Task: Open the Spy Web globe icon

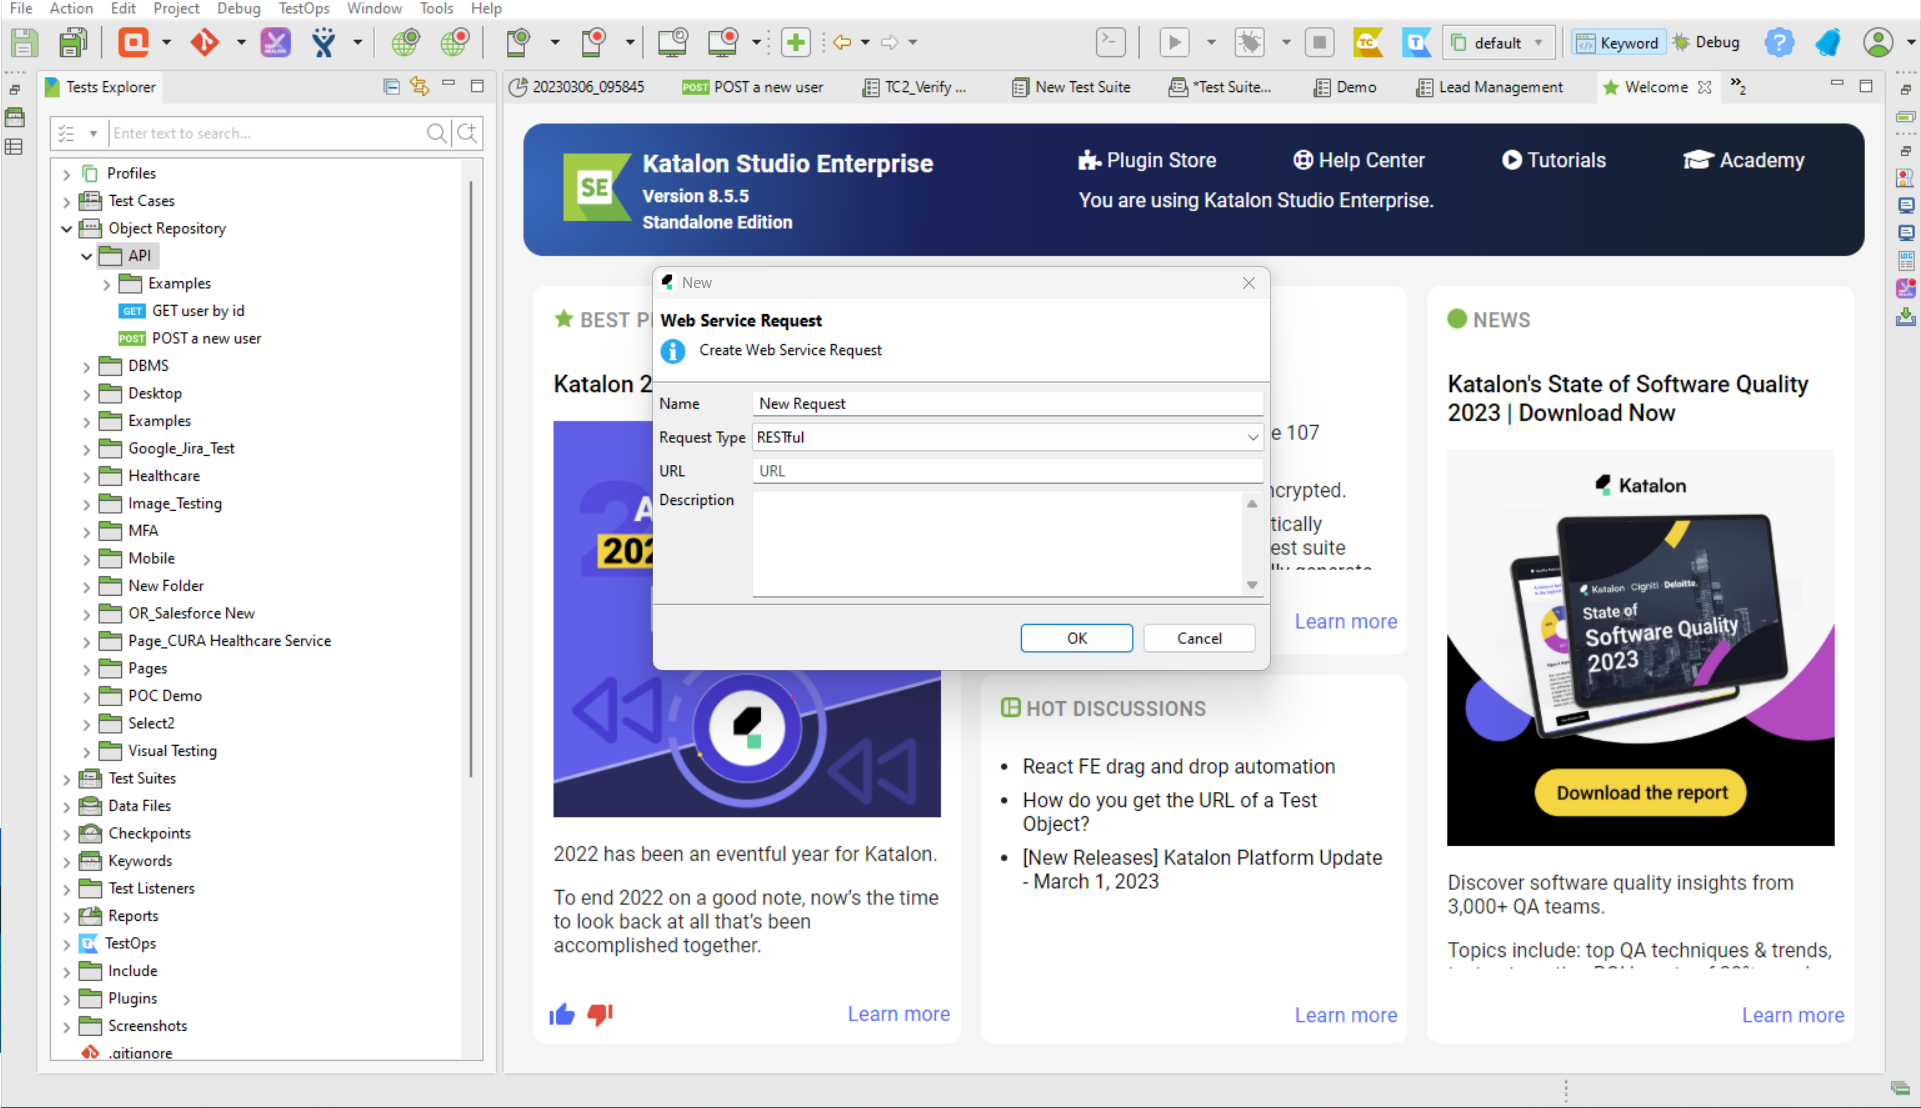Action: pos(405,42)
